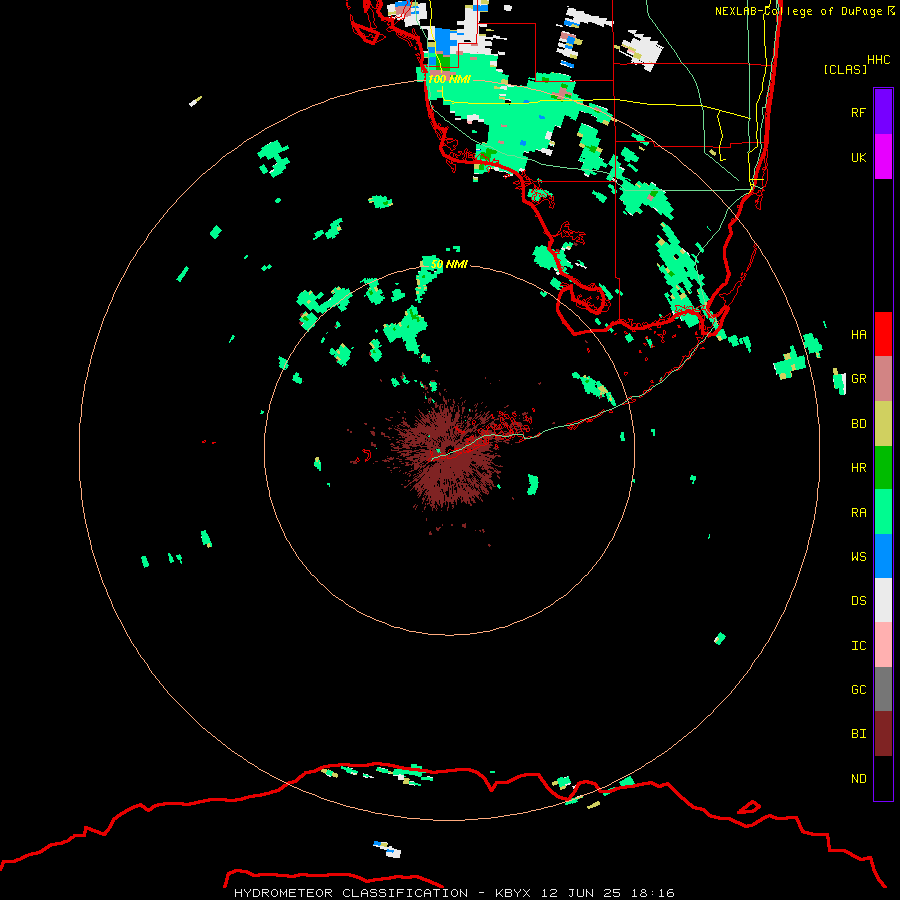The width and height of the screenshot is (900, 900).
Task: Click the HA red legend swatch
Action: (x=883, y=334)
